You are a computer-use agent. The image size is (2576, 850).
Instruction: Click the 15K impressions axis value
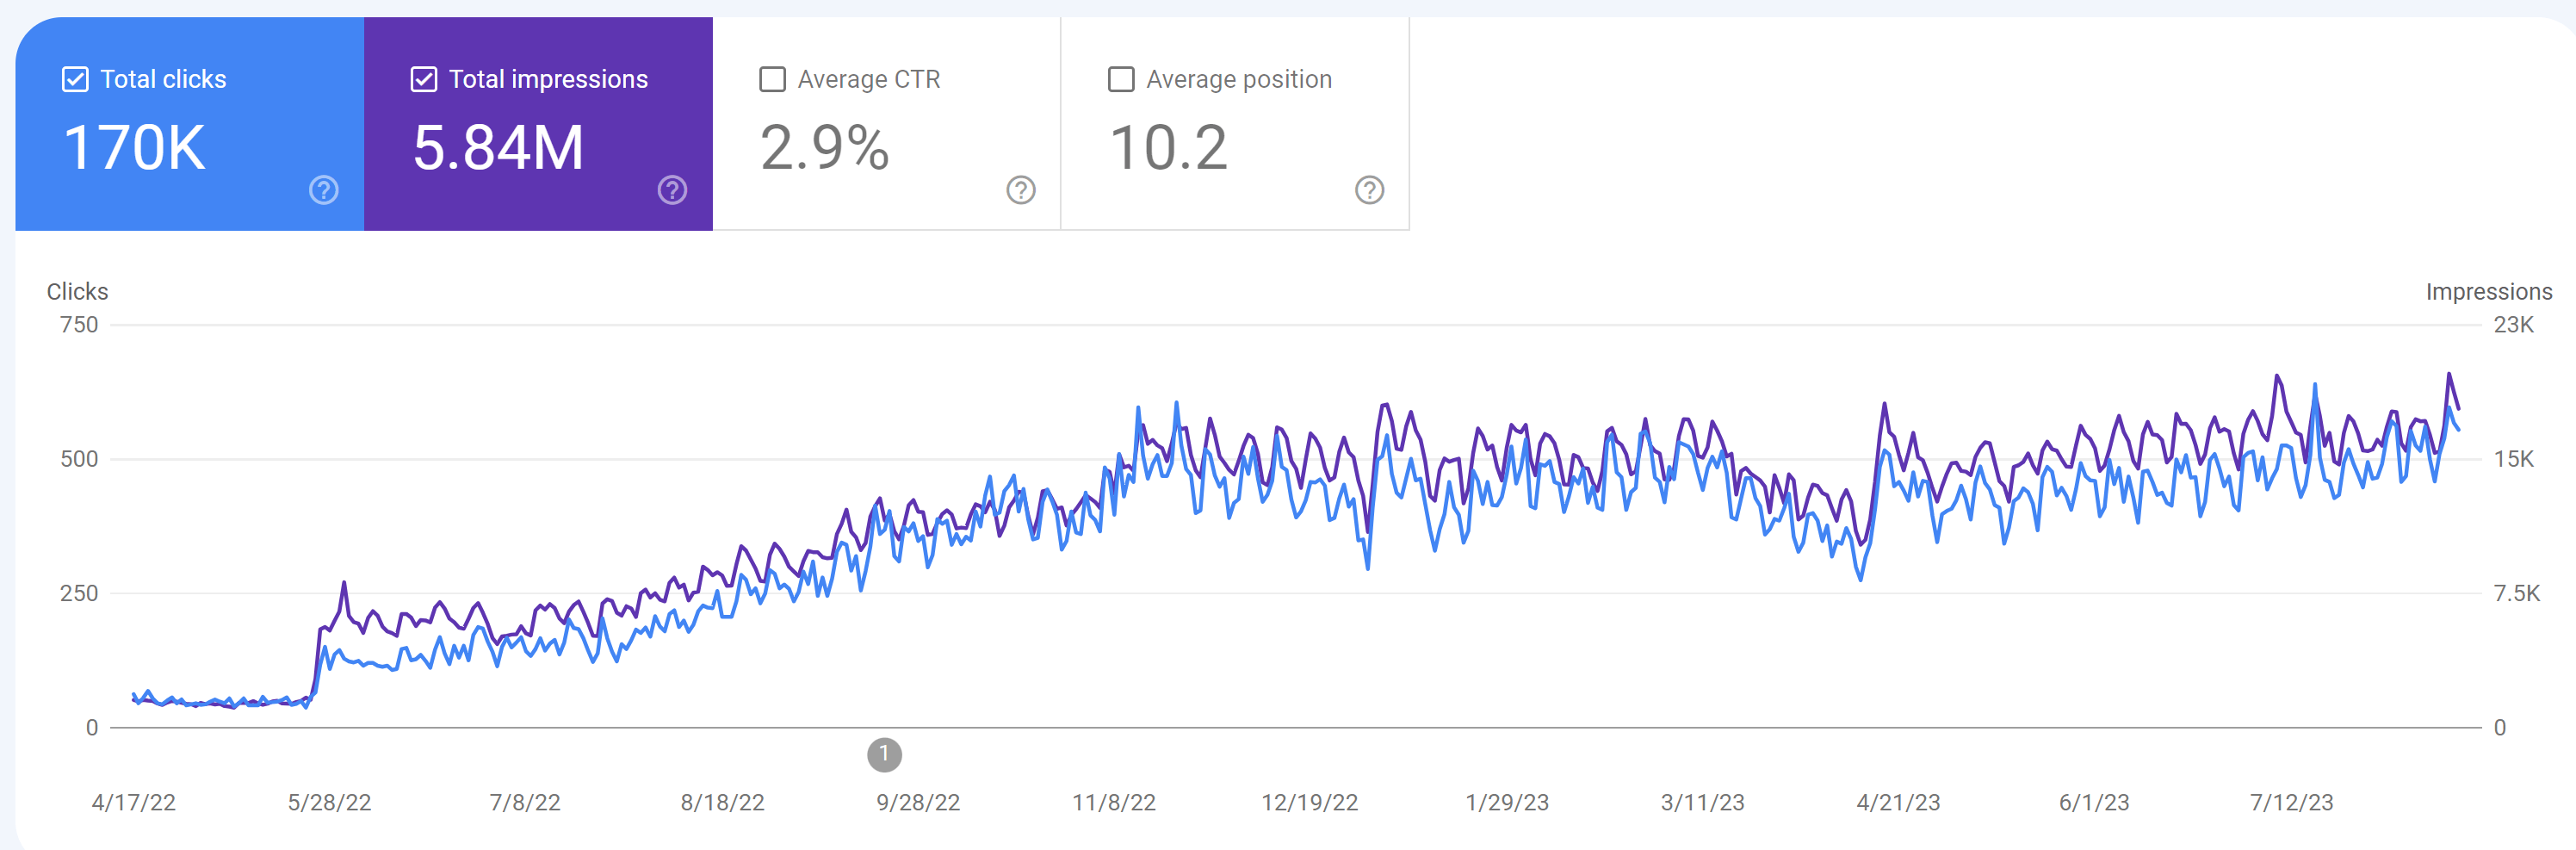click(x=2513, y=459)
